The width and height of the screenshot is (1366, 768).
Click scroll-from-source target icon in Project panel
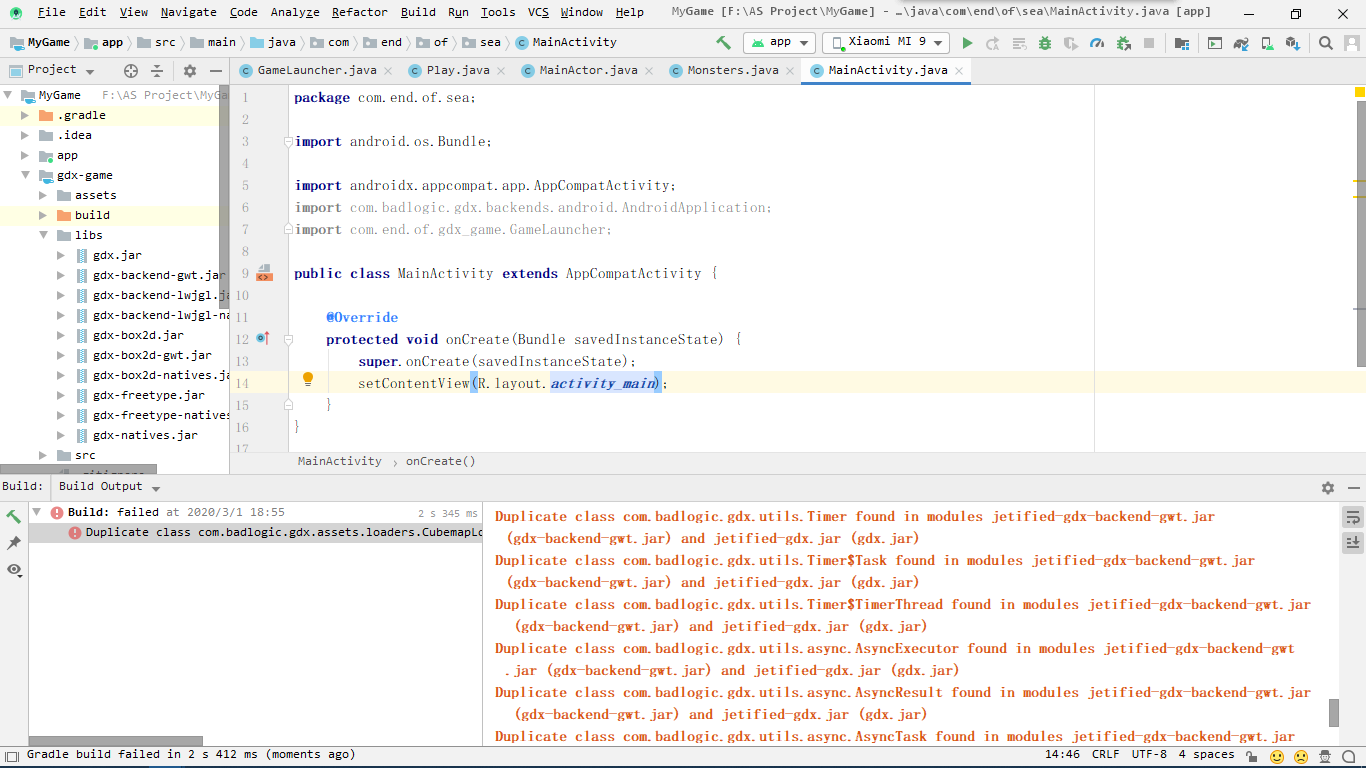pyautogui.click(x=131, y=71)
